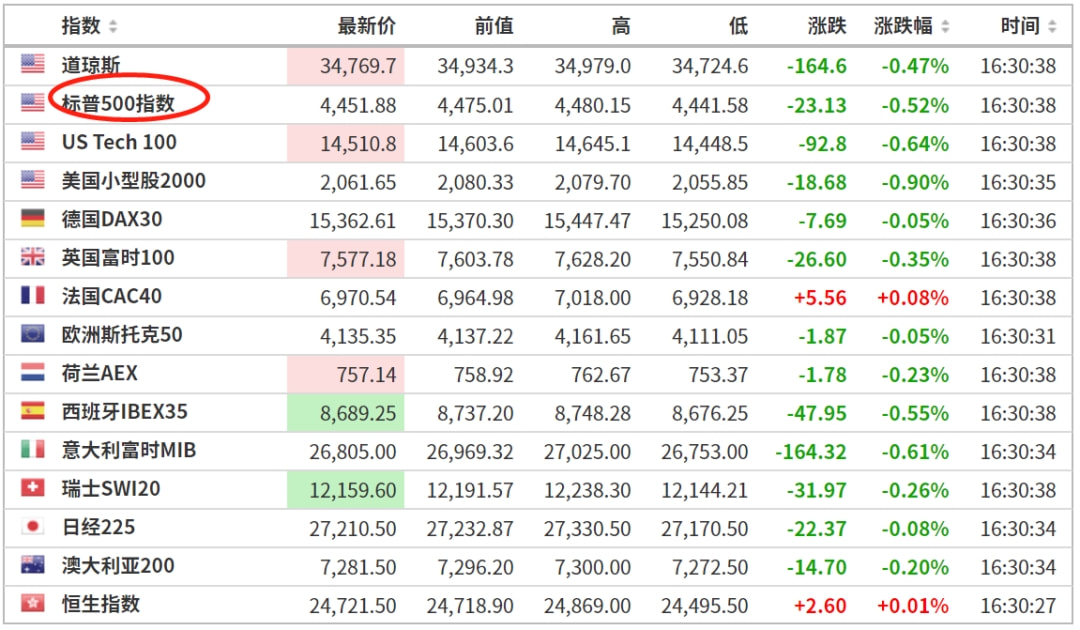Click the low value 24,495.50
The height and width of the screenshot is (630, 1080).
coord(705,606)
